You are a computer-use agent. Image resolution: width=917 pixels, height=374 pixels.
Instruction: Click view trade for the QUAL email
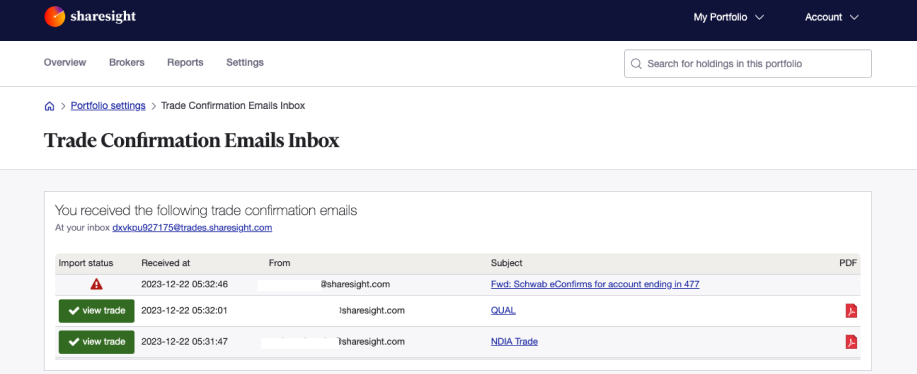click(x=96, y=311)
